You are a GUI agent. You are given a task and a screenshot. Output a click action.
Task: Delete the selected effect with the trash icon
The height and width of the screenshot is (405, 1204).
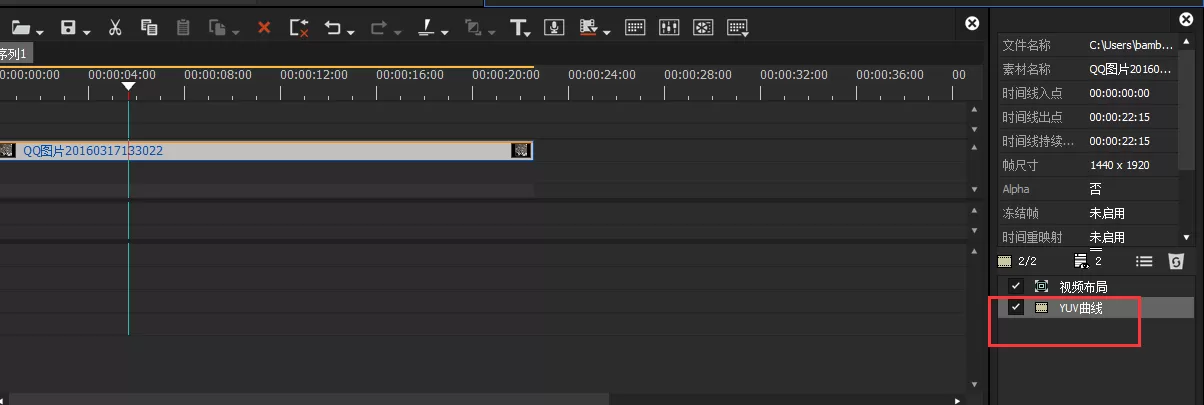[x=1176, y=261]
